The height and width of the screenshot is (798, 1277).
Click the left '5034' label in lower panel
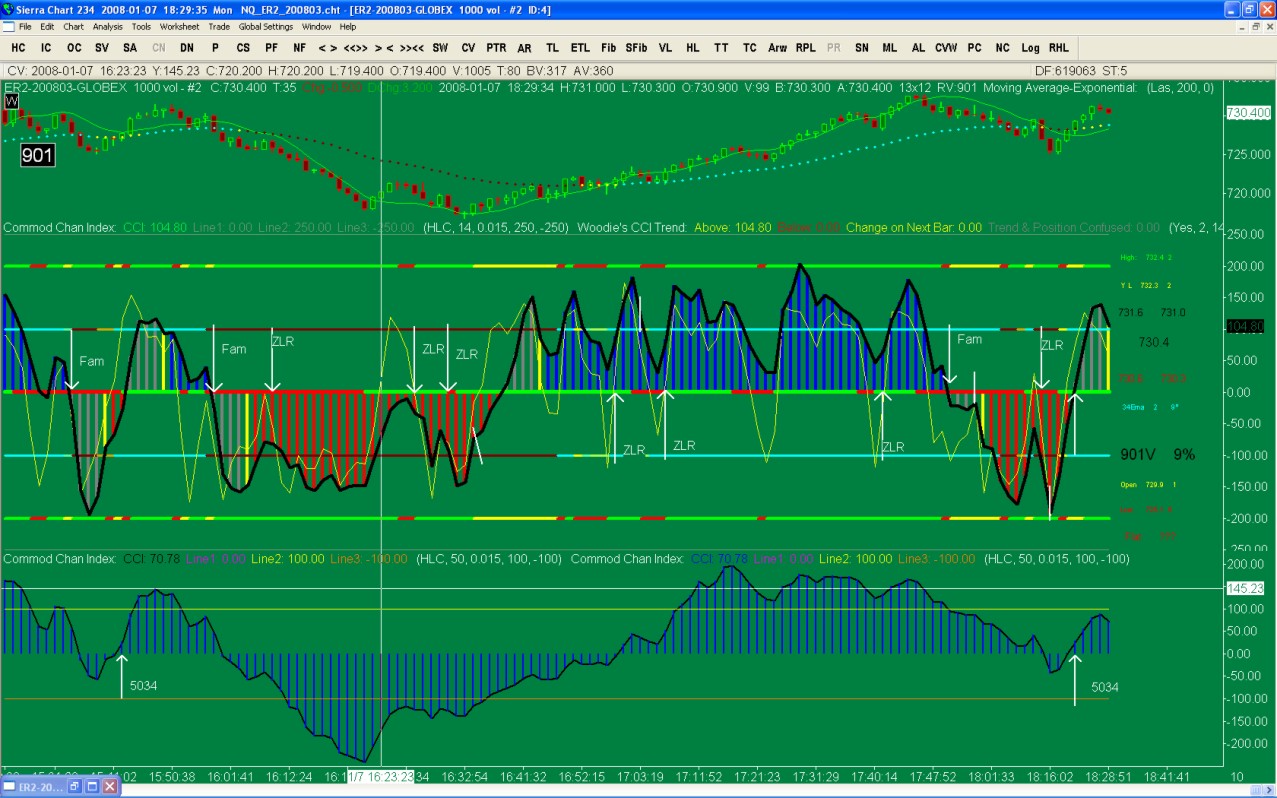coord(143,686)
